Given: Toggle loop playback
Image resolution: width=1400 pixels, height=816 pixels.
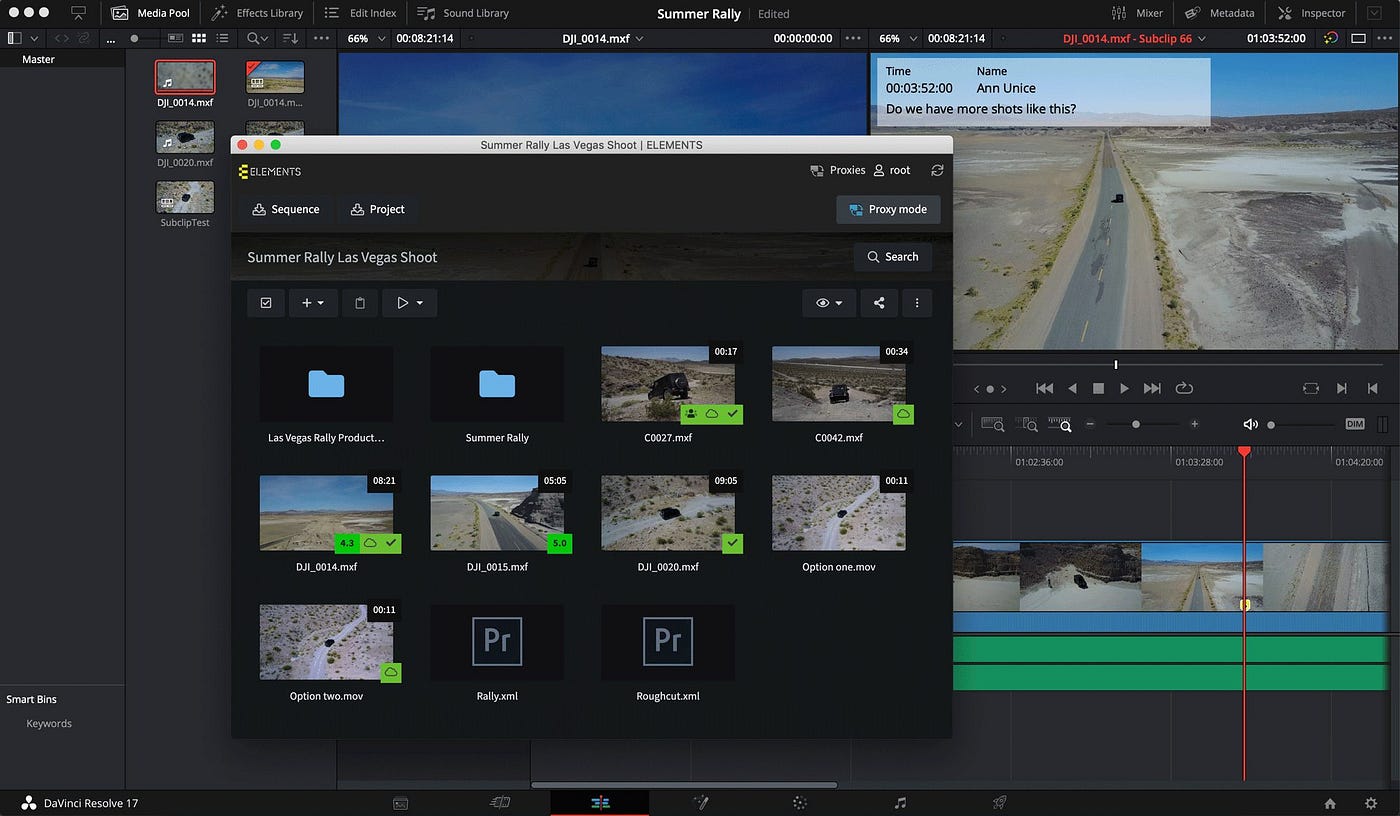Looking at the screenshot, I should click(x=1185, y=388).
